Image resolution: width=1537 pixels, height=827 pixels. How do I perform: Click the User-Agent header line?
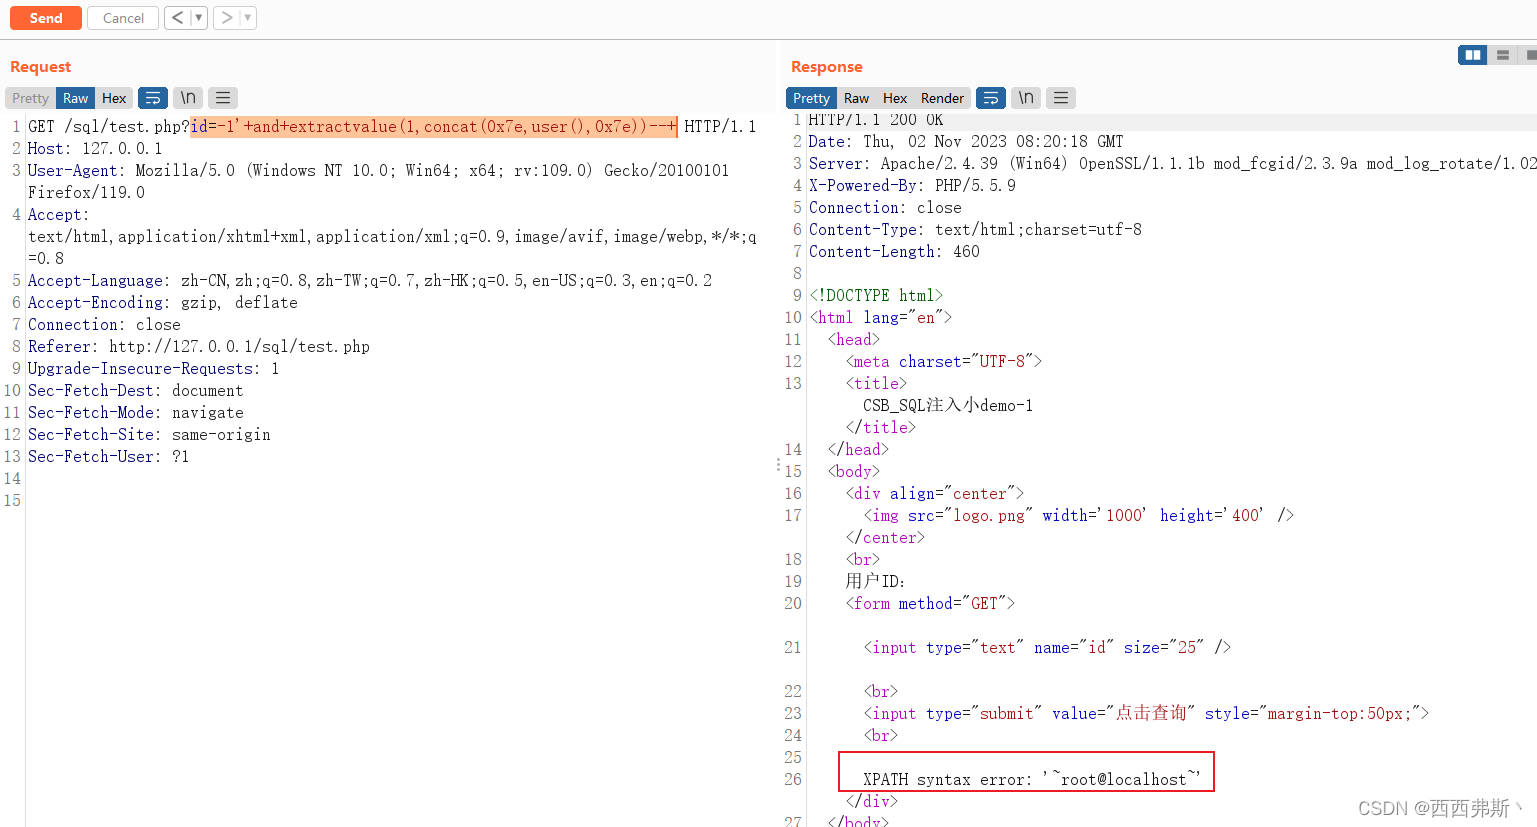click(x=378, y=181)
